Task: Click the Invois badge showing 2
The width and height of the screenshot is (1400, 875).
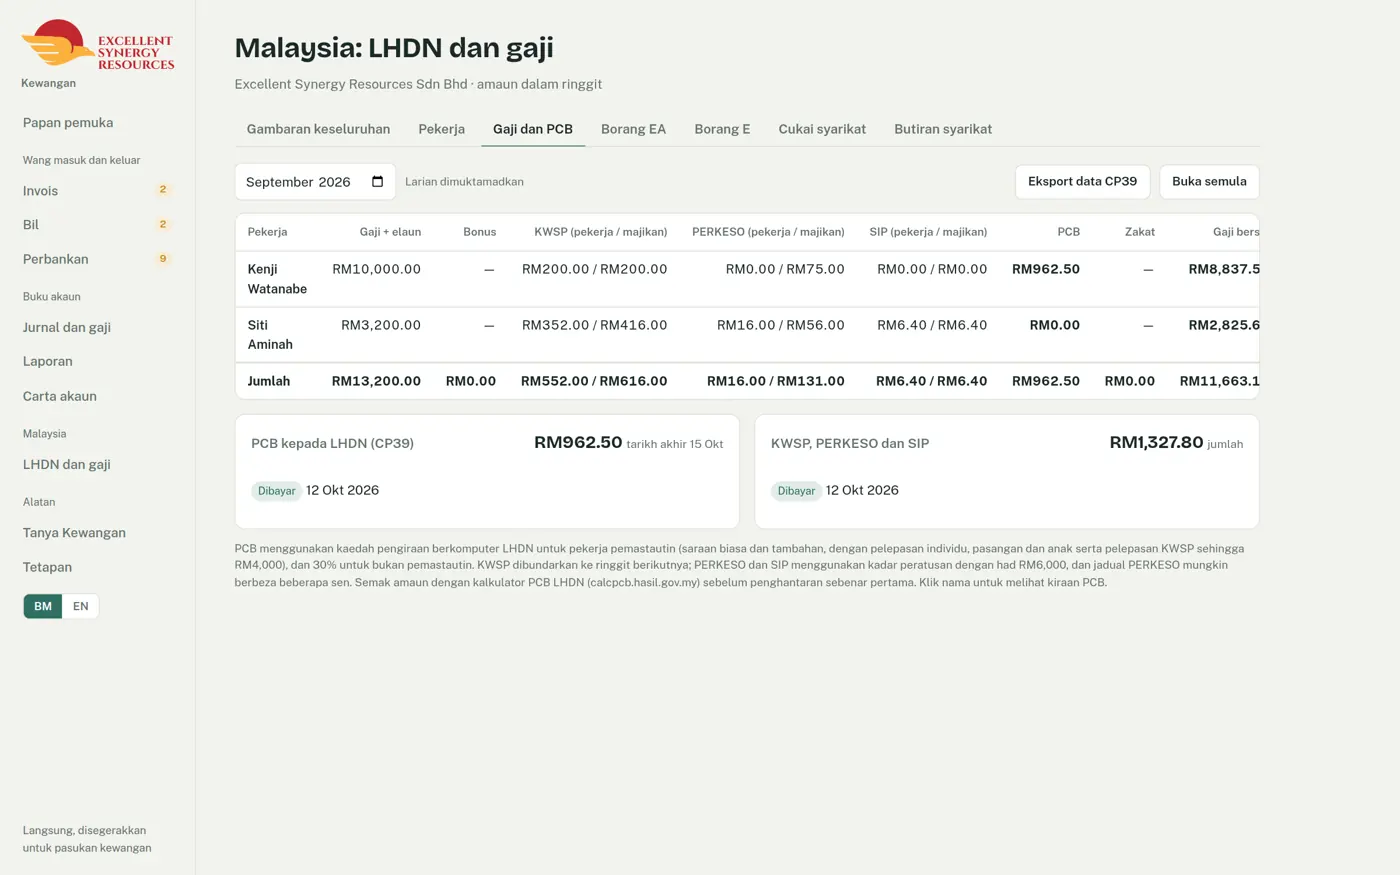Action: [x=163, y=190]
